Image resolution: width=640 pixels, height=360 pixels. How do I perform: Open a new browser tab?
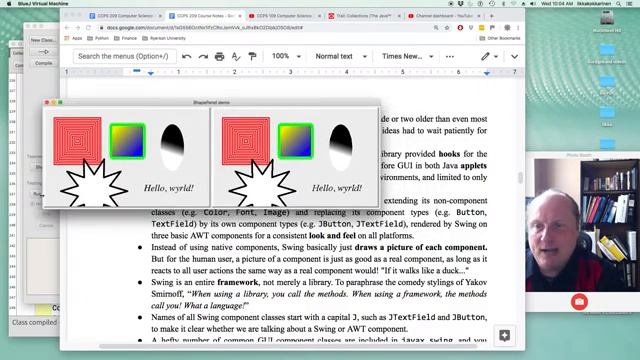point(491,16)
